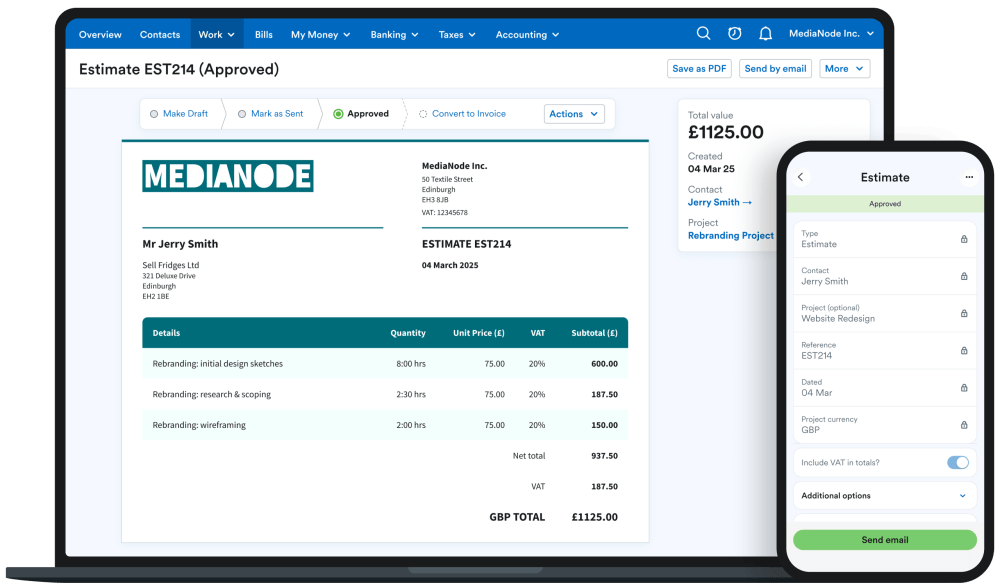
Task: Click the Mr Jerry Smith recipient name
Action: point(180,244)
